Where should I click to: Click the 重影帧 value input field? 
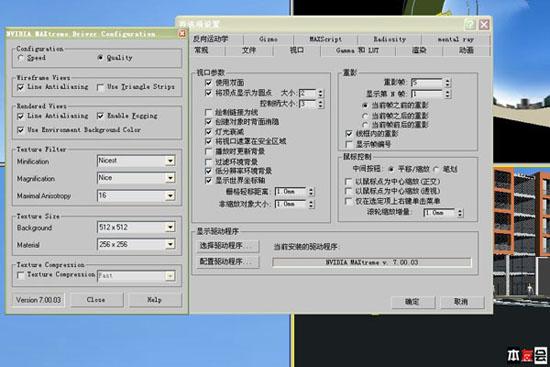point(427,83)
